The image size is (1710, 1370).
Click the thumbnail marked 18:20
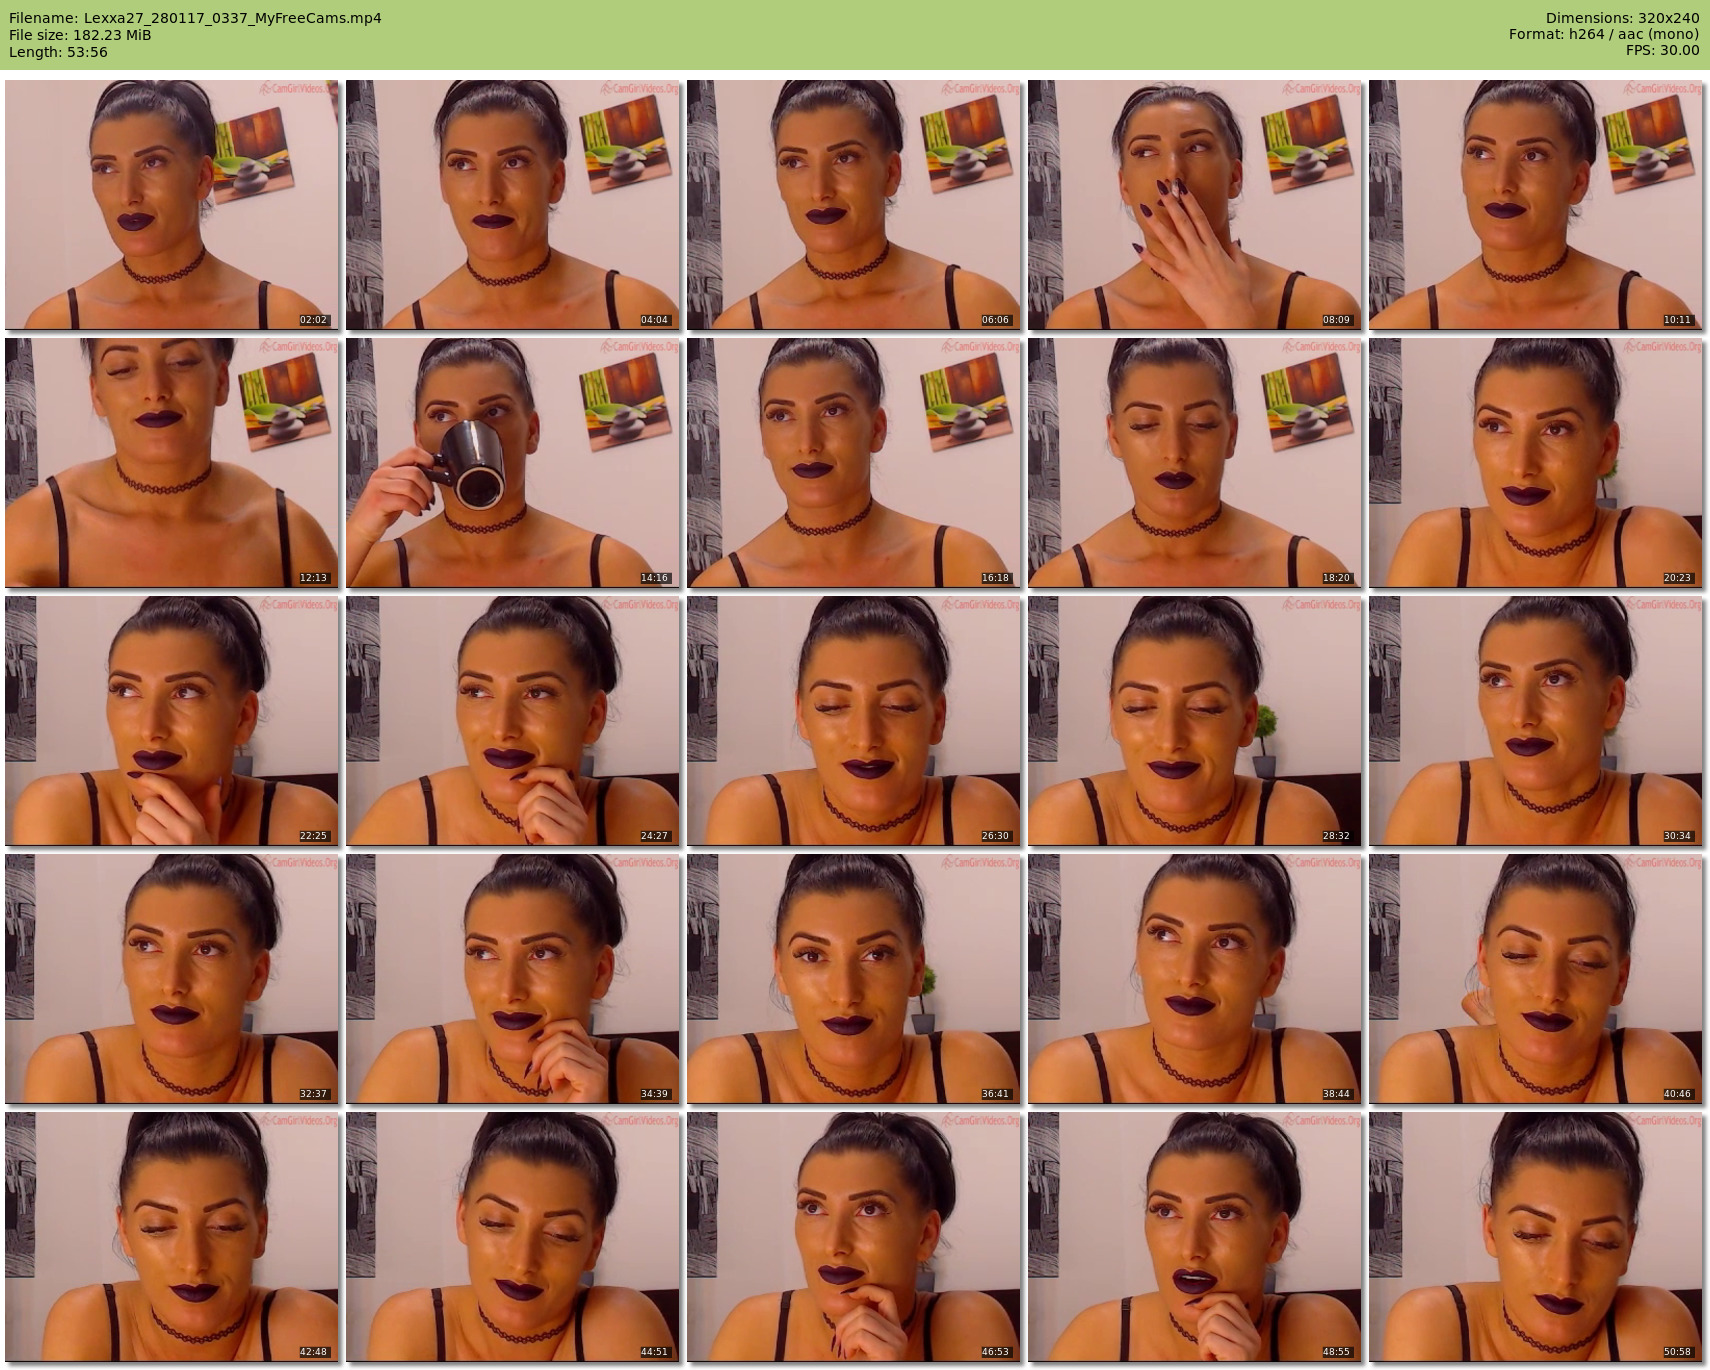click(1195, 463)
